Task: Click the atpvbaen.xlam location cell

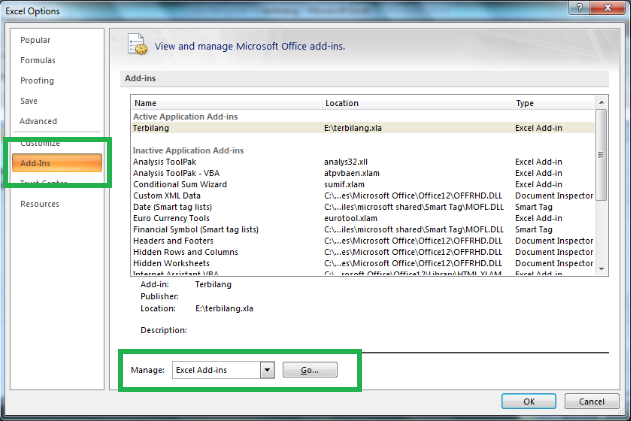Action: click(x=352, y=173)
